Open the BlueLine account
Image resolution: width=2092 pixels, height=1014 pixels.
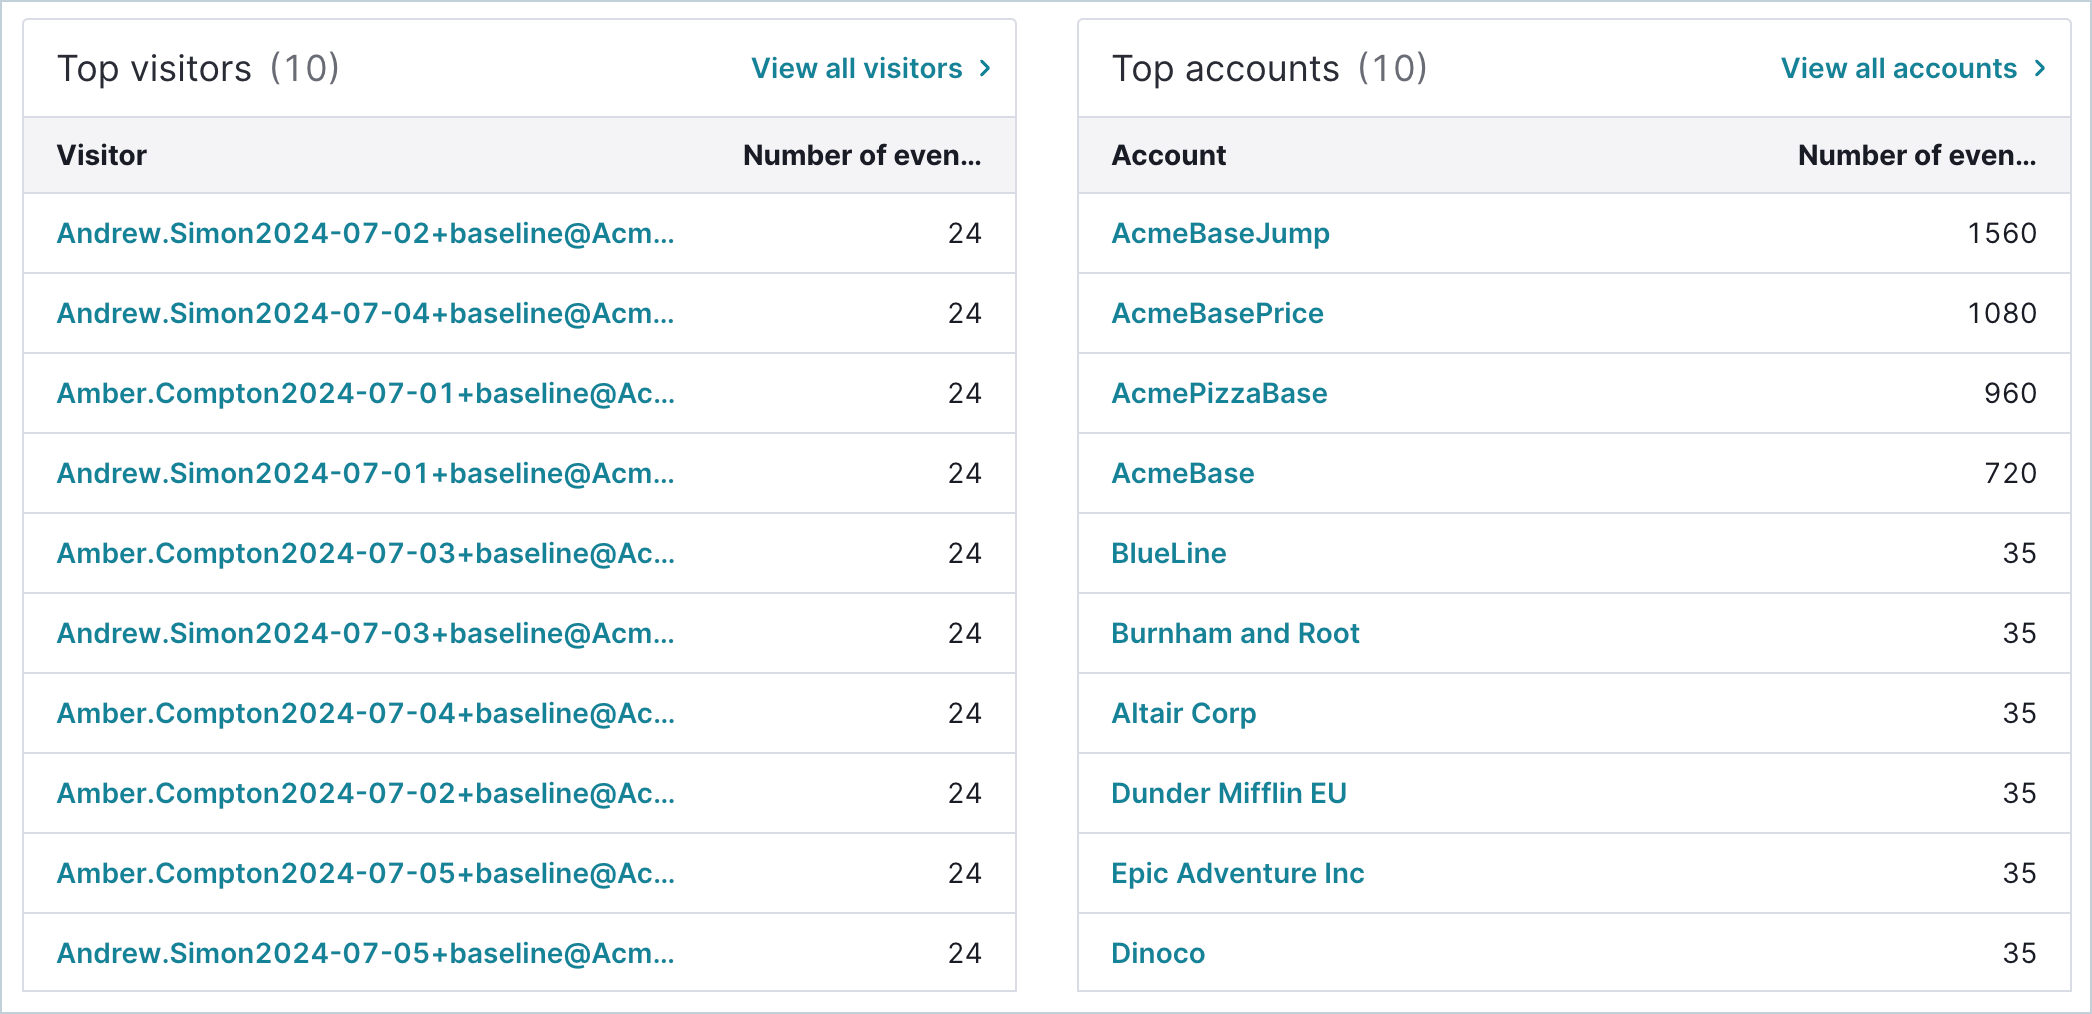[1169, 553]
